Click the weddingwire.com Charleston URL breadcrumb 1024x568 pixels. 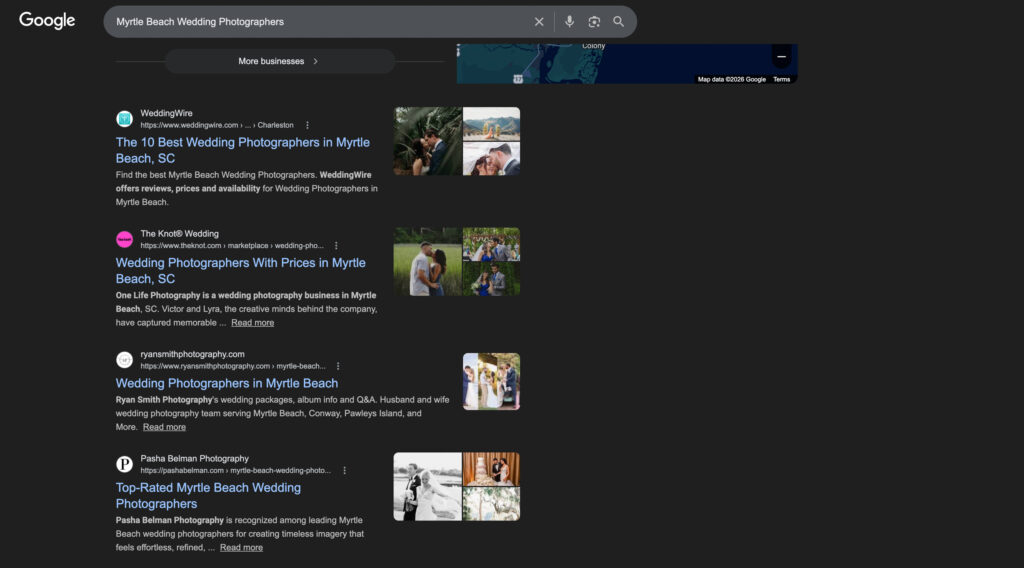click(217, 125)
